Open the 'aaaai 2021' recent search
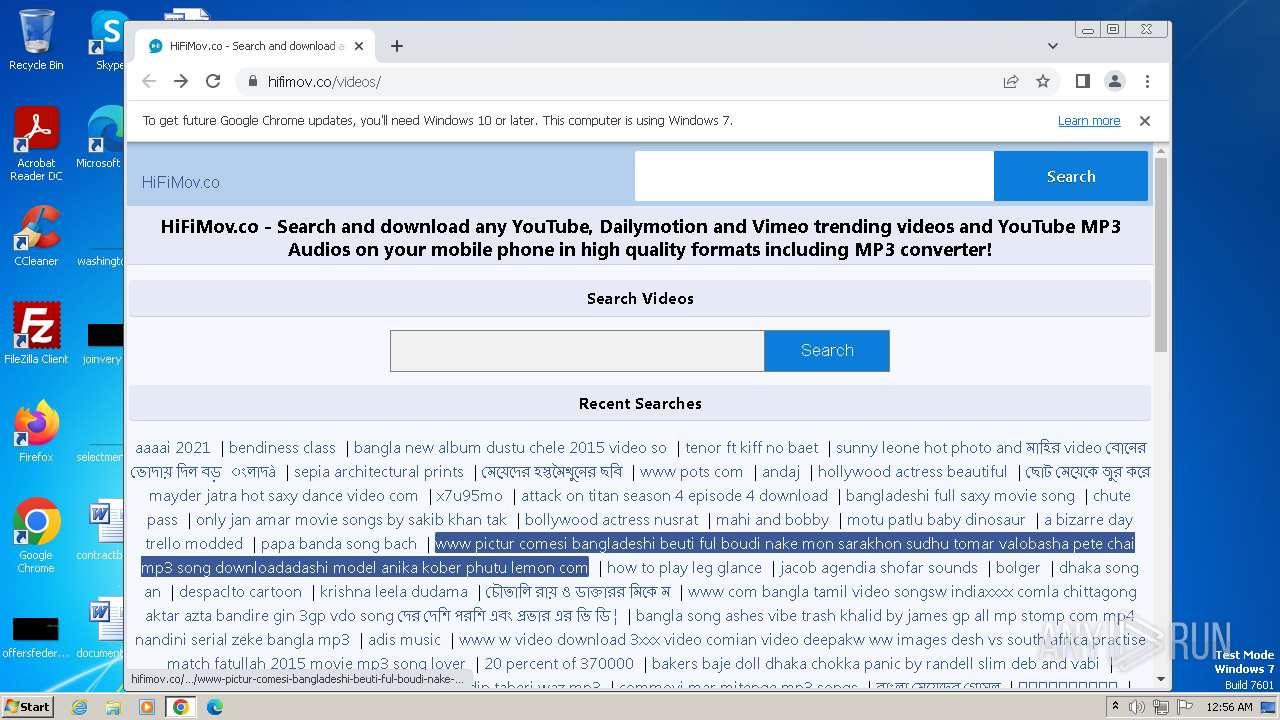The height and width of the screenshot is (720, 1280). 173,448
